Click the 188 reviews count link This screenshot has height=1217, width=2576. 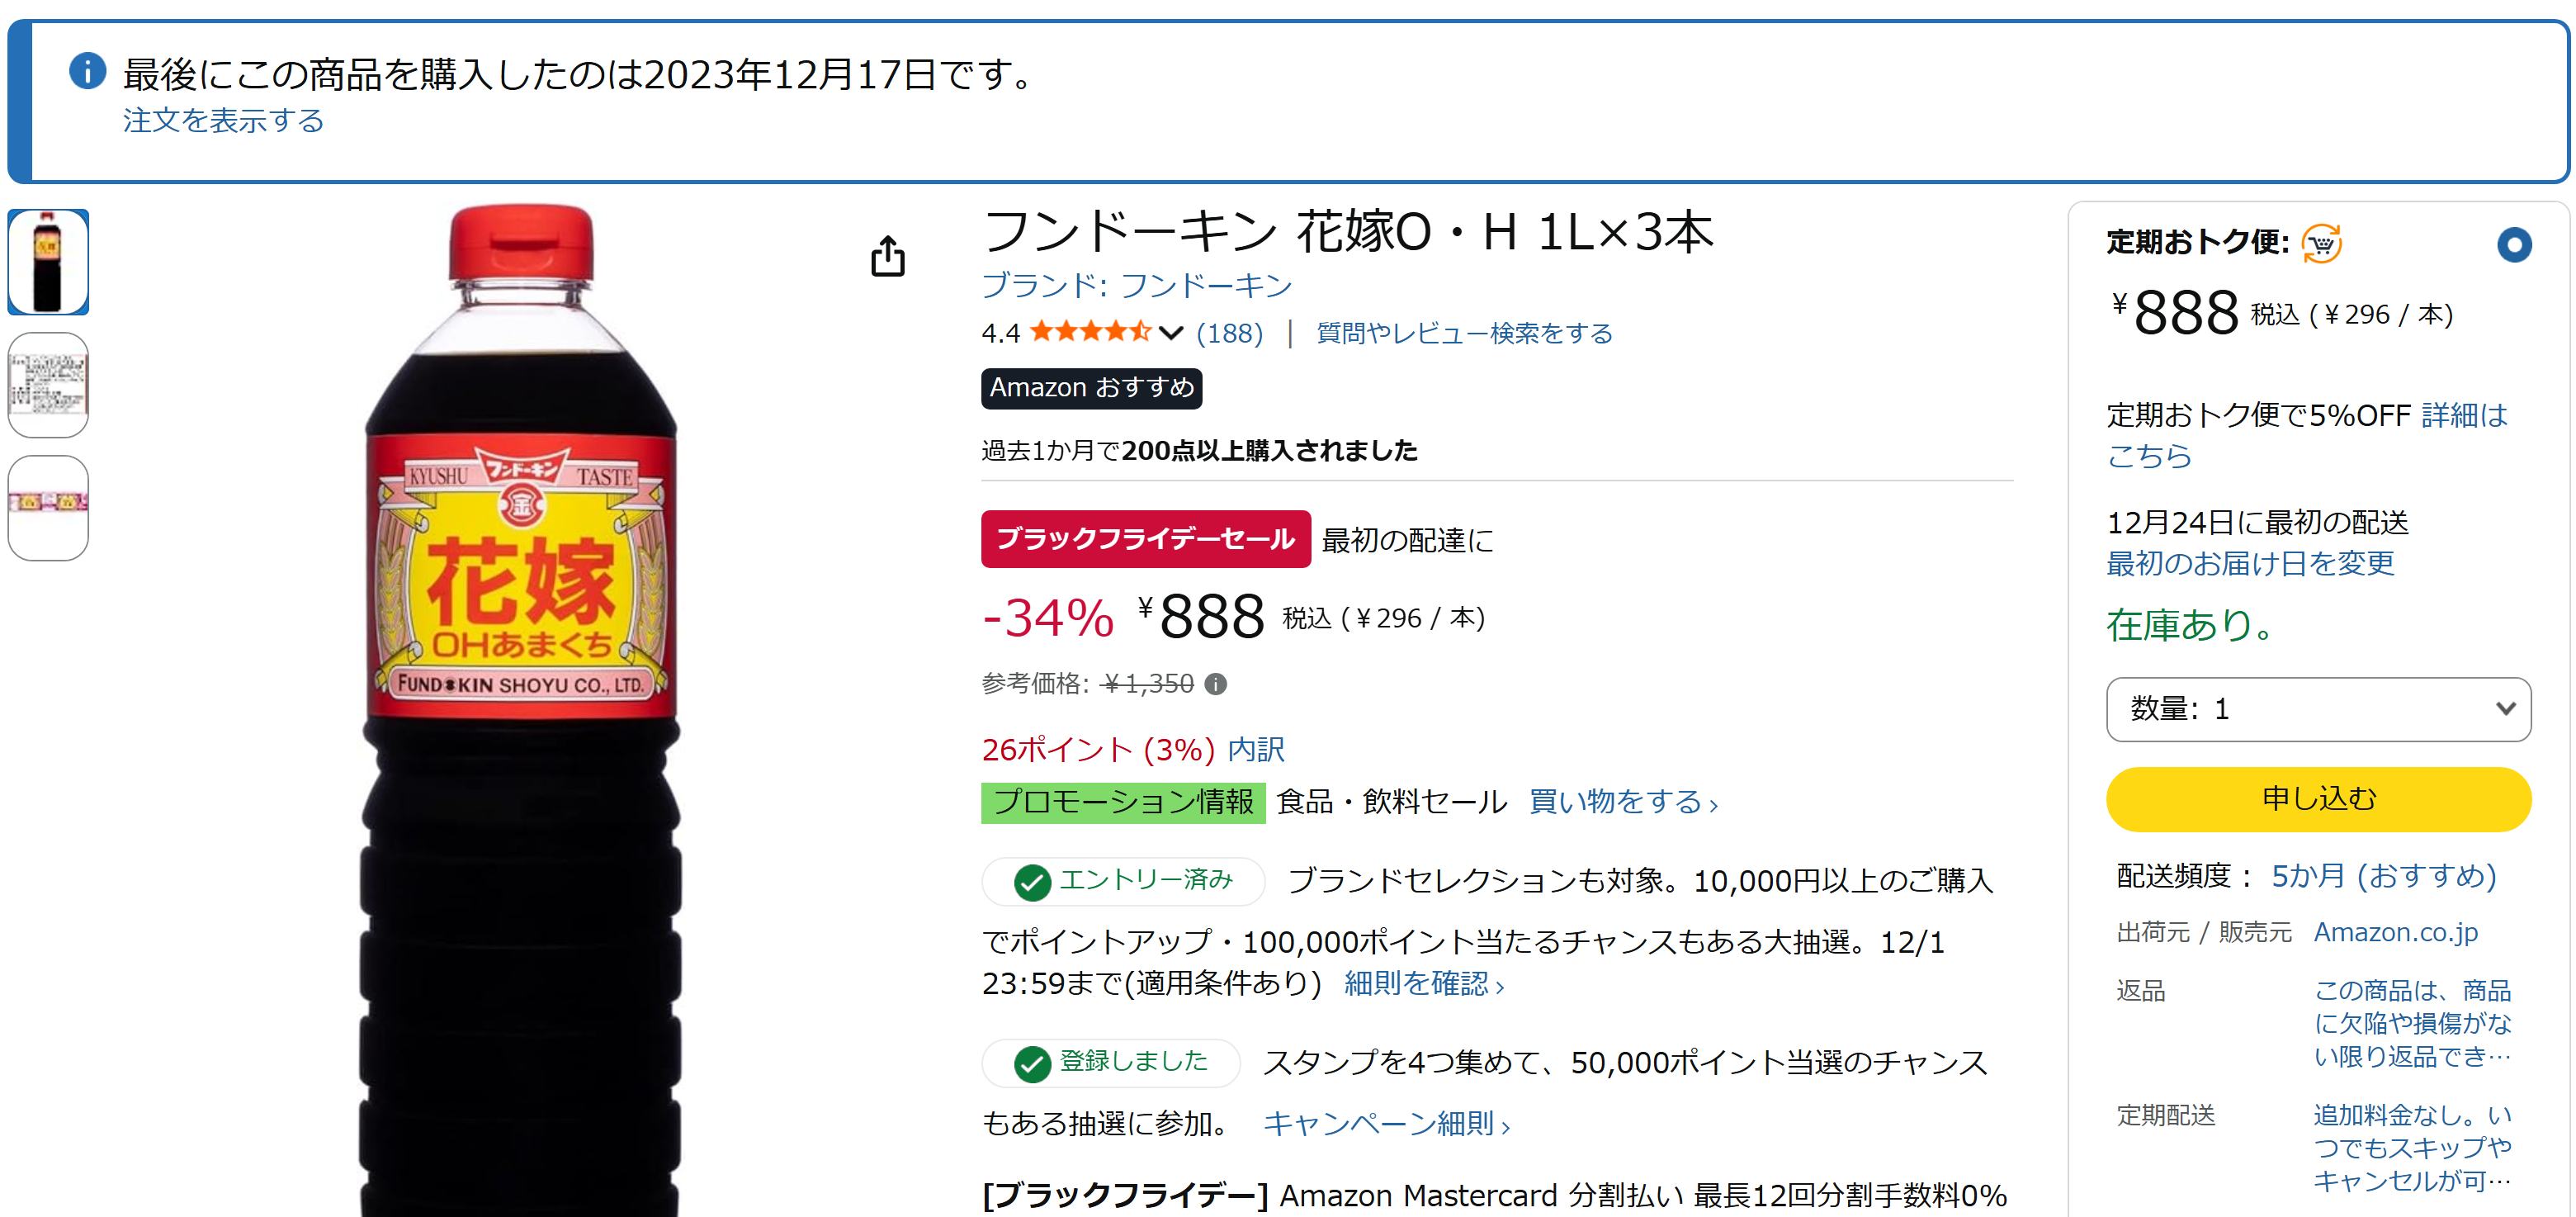click(x=1229, y=333)
